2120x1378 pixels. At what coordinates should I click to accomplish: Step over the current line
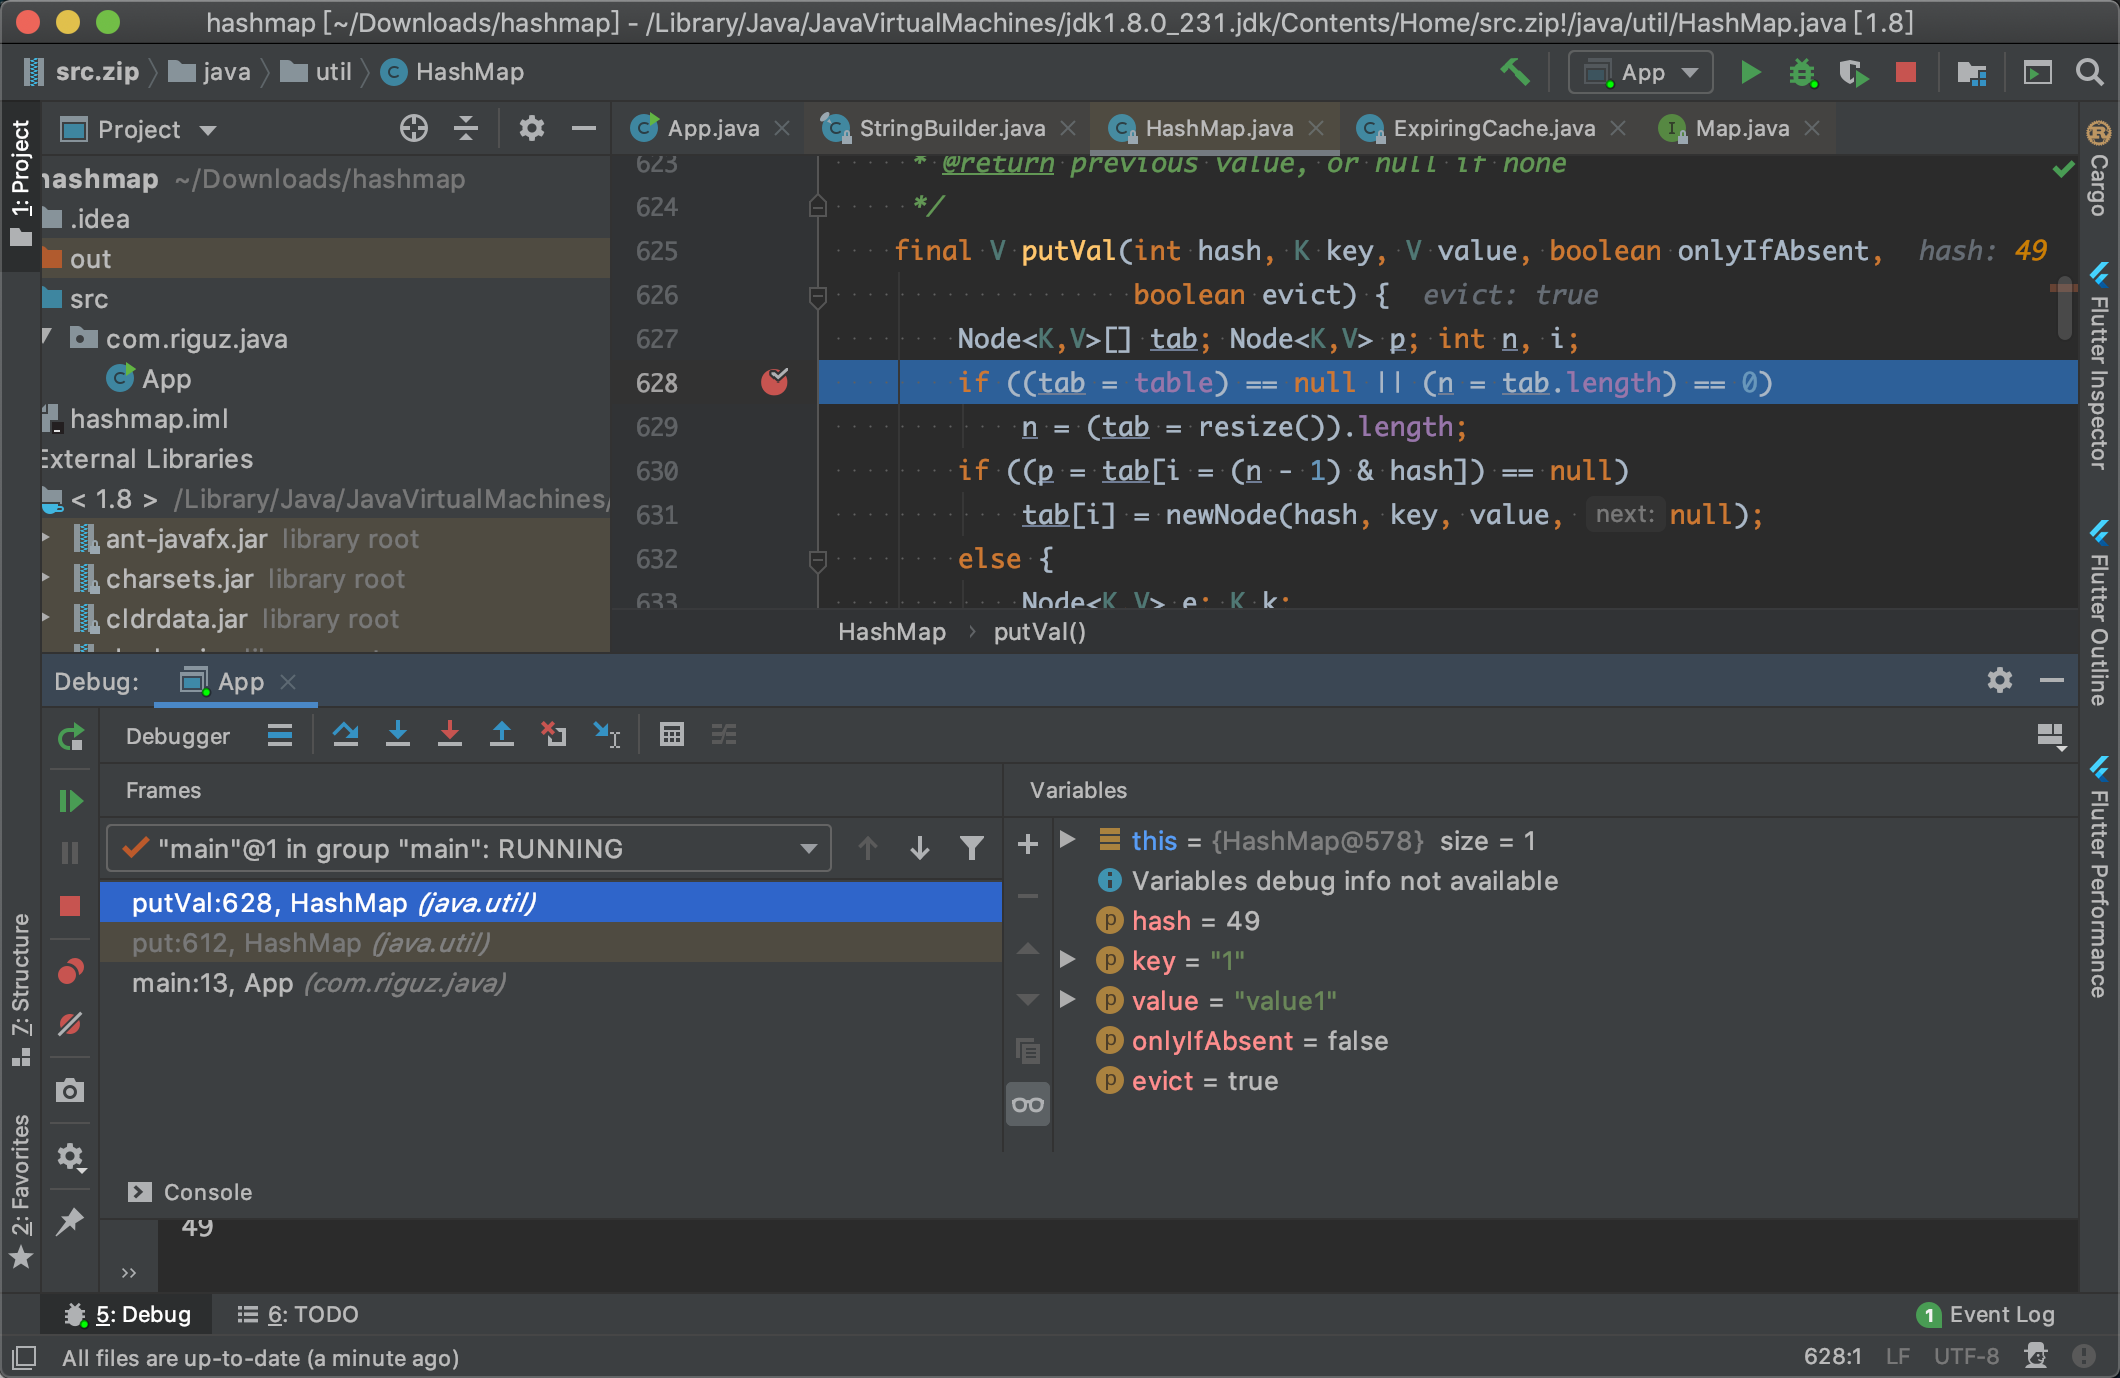click(x=346, y=735)
